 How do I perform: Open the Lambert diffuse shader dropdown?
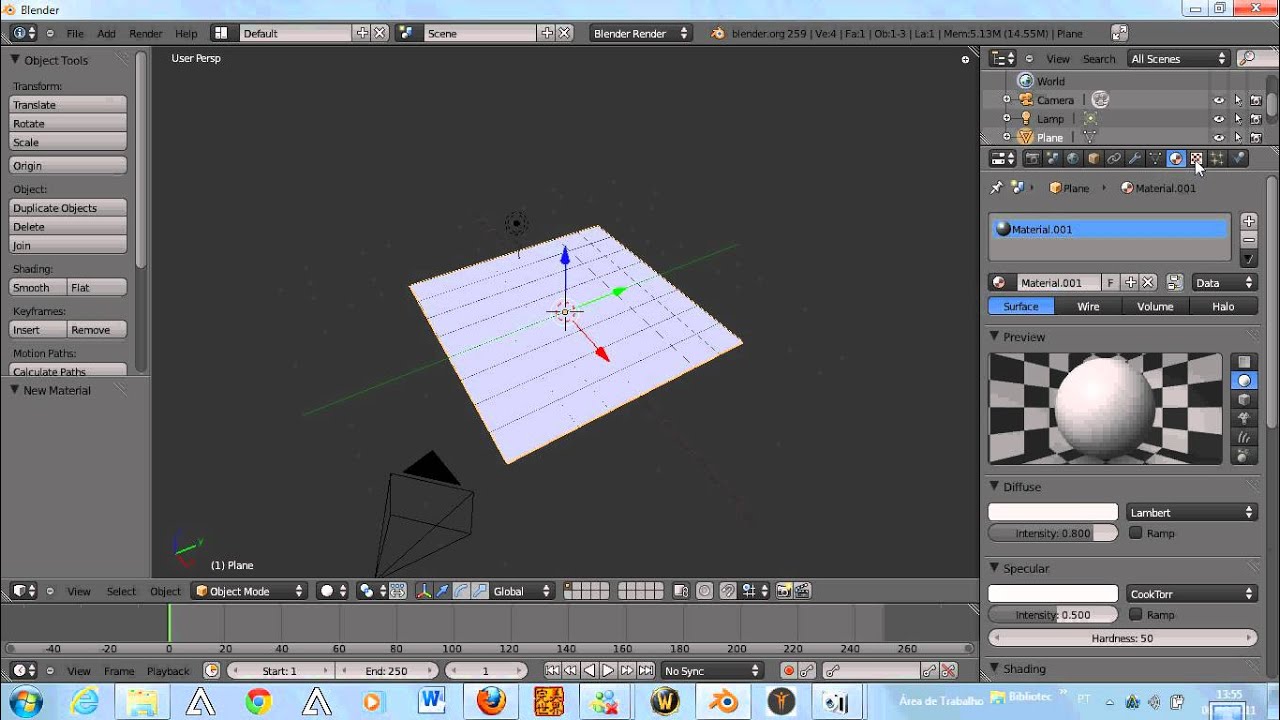click(1191, 512)
